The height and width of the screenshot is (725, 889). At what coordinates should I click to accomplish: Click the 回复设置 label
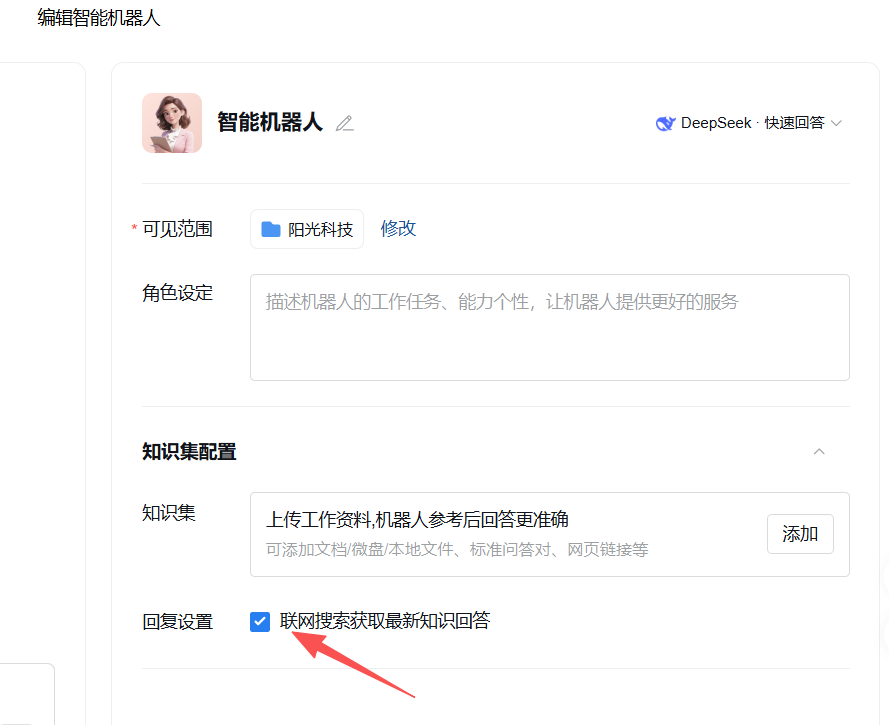coord(177,622)
